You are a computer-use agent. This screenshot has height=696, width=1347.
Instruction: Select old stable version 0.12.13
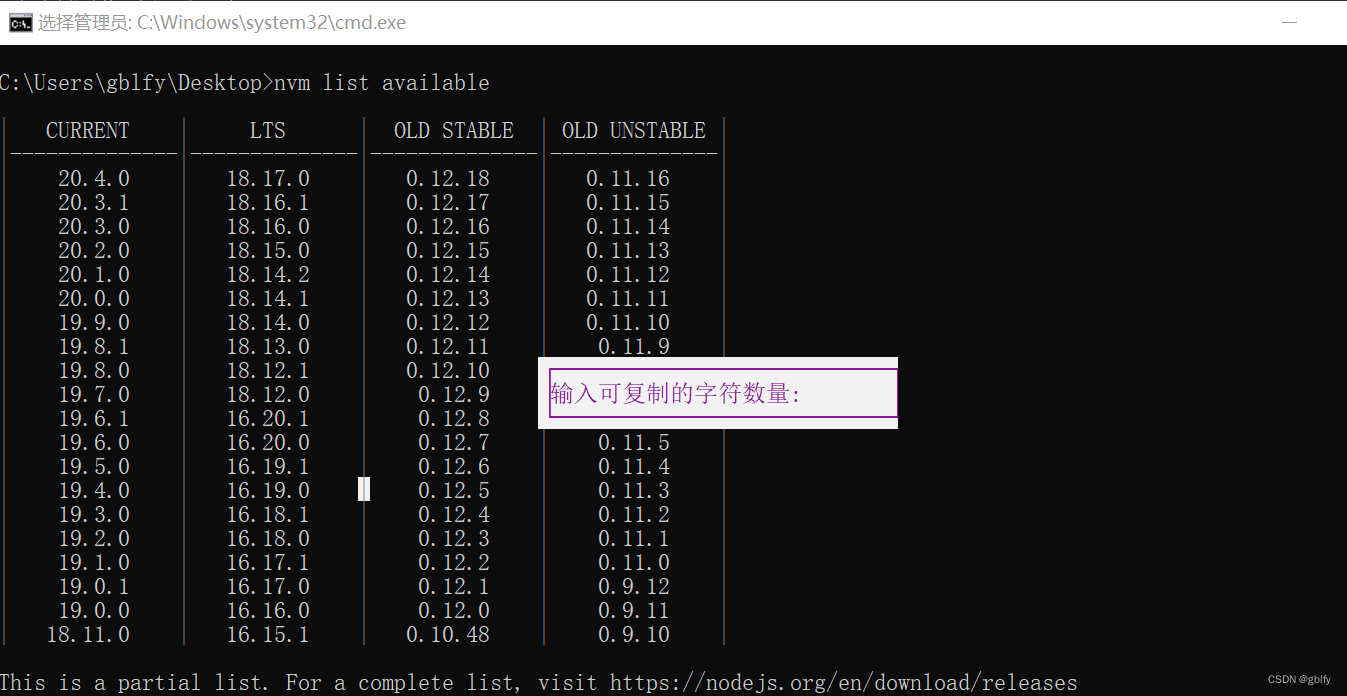[448, 299]
